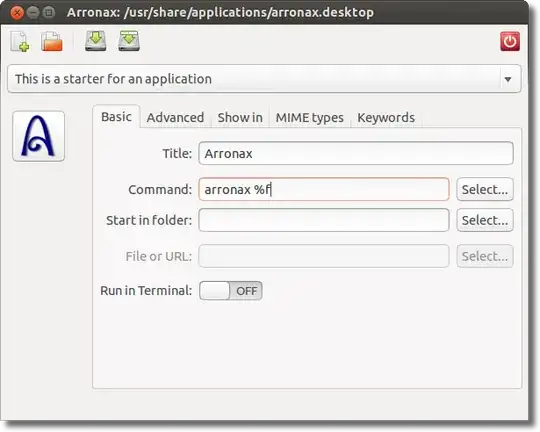Click the Command input field
The width and height of the screenshot is (540, 432).
coord(324,189)
